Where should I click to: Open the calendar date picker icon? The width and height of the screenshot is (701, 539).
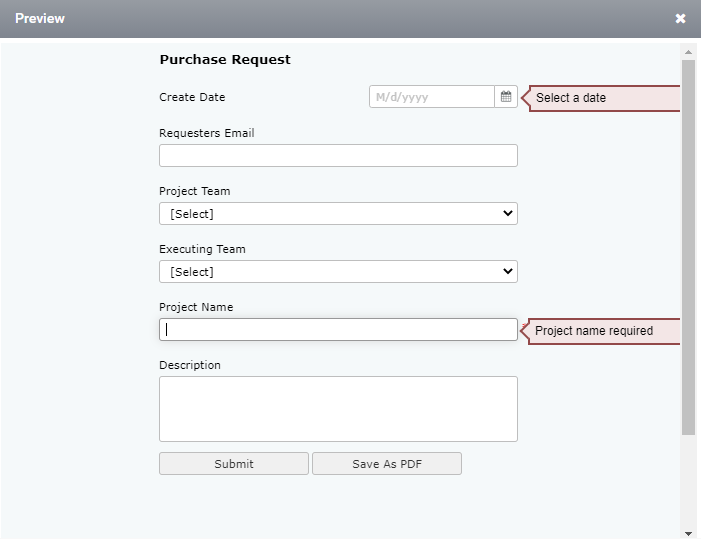(506, 97)
